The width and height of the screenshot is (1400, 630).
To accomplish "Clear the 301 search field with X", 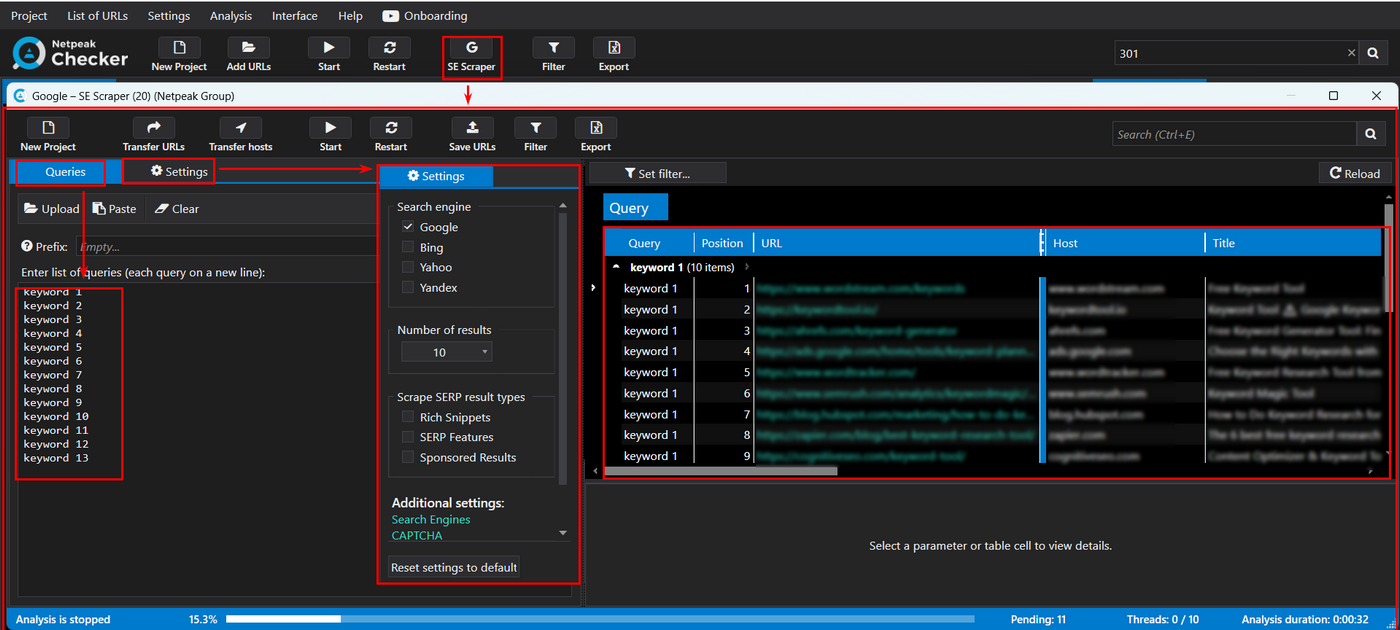I will point(1352,53).
